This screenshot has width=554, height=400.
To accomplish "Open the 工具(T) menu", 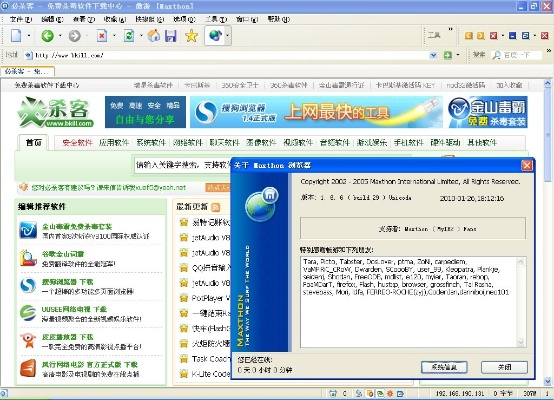I will tap(216, 19).
